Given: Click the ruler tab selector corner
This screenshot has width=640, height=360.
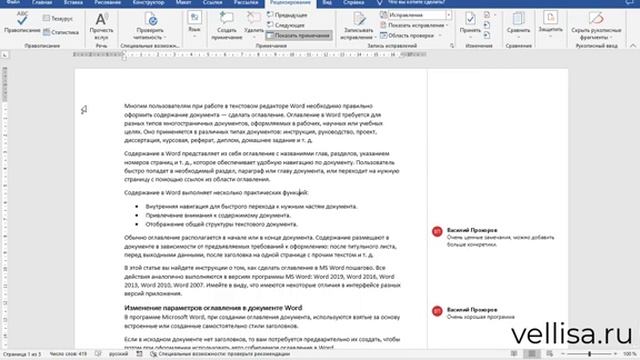Looking at the screenshot, I should pyautogui.click(x=4, y=54).
